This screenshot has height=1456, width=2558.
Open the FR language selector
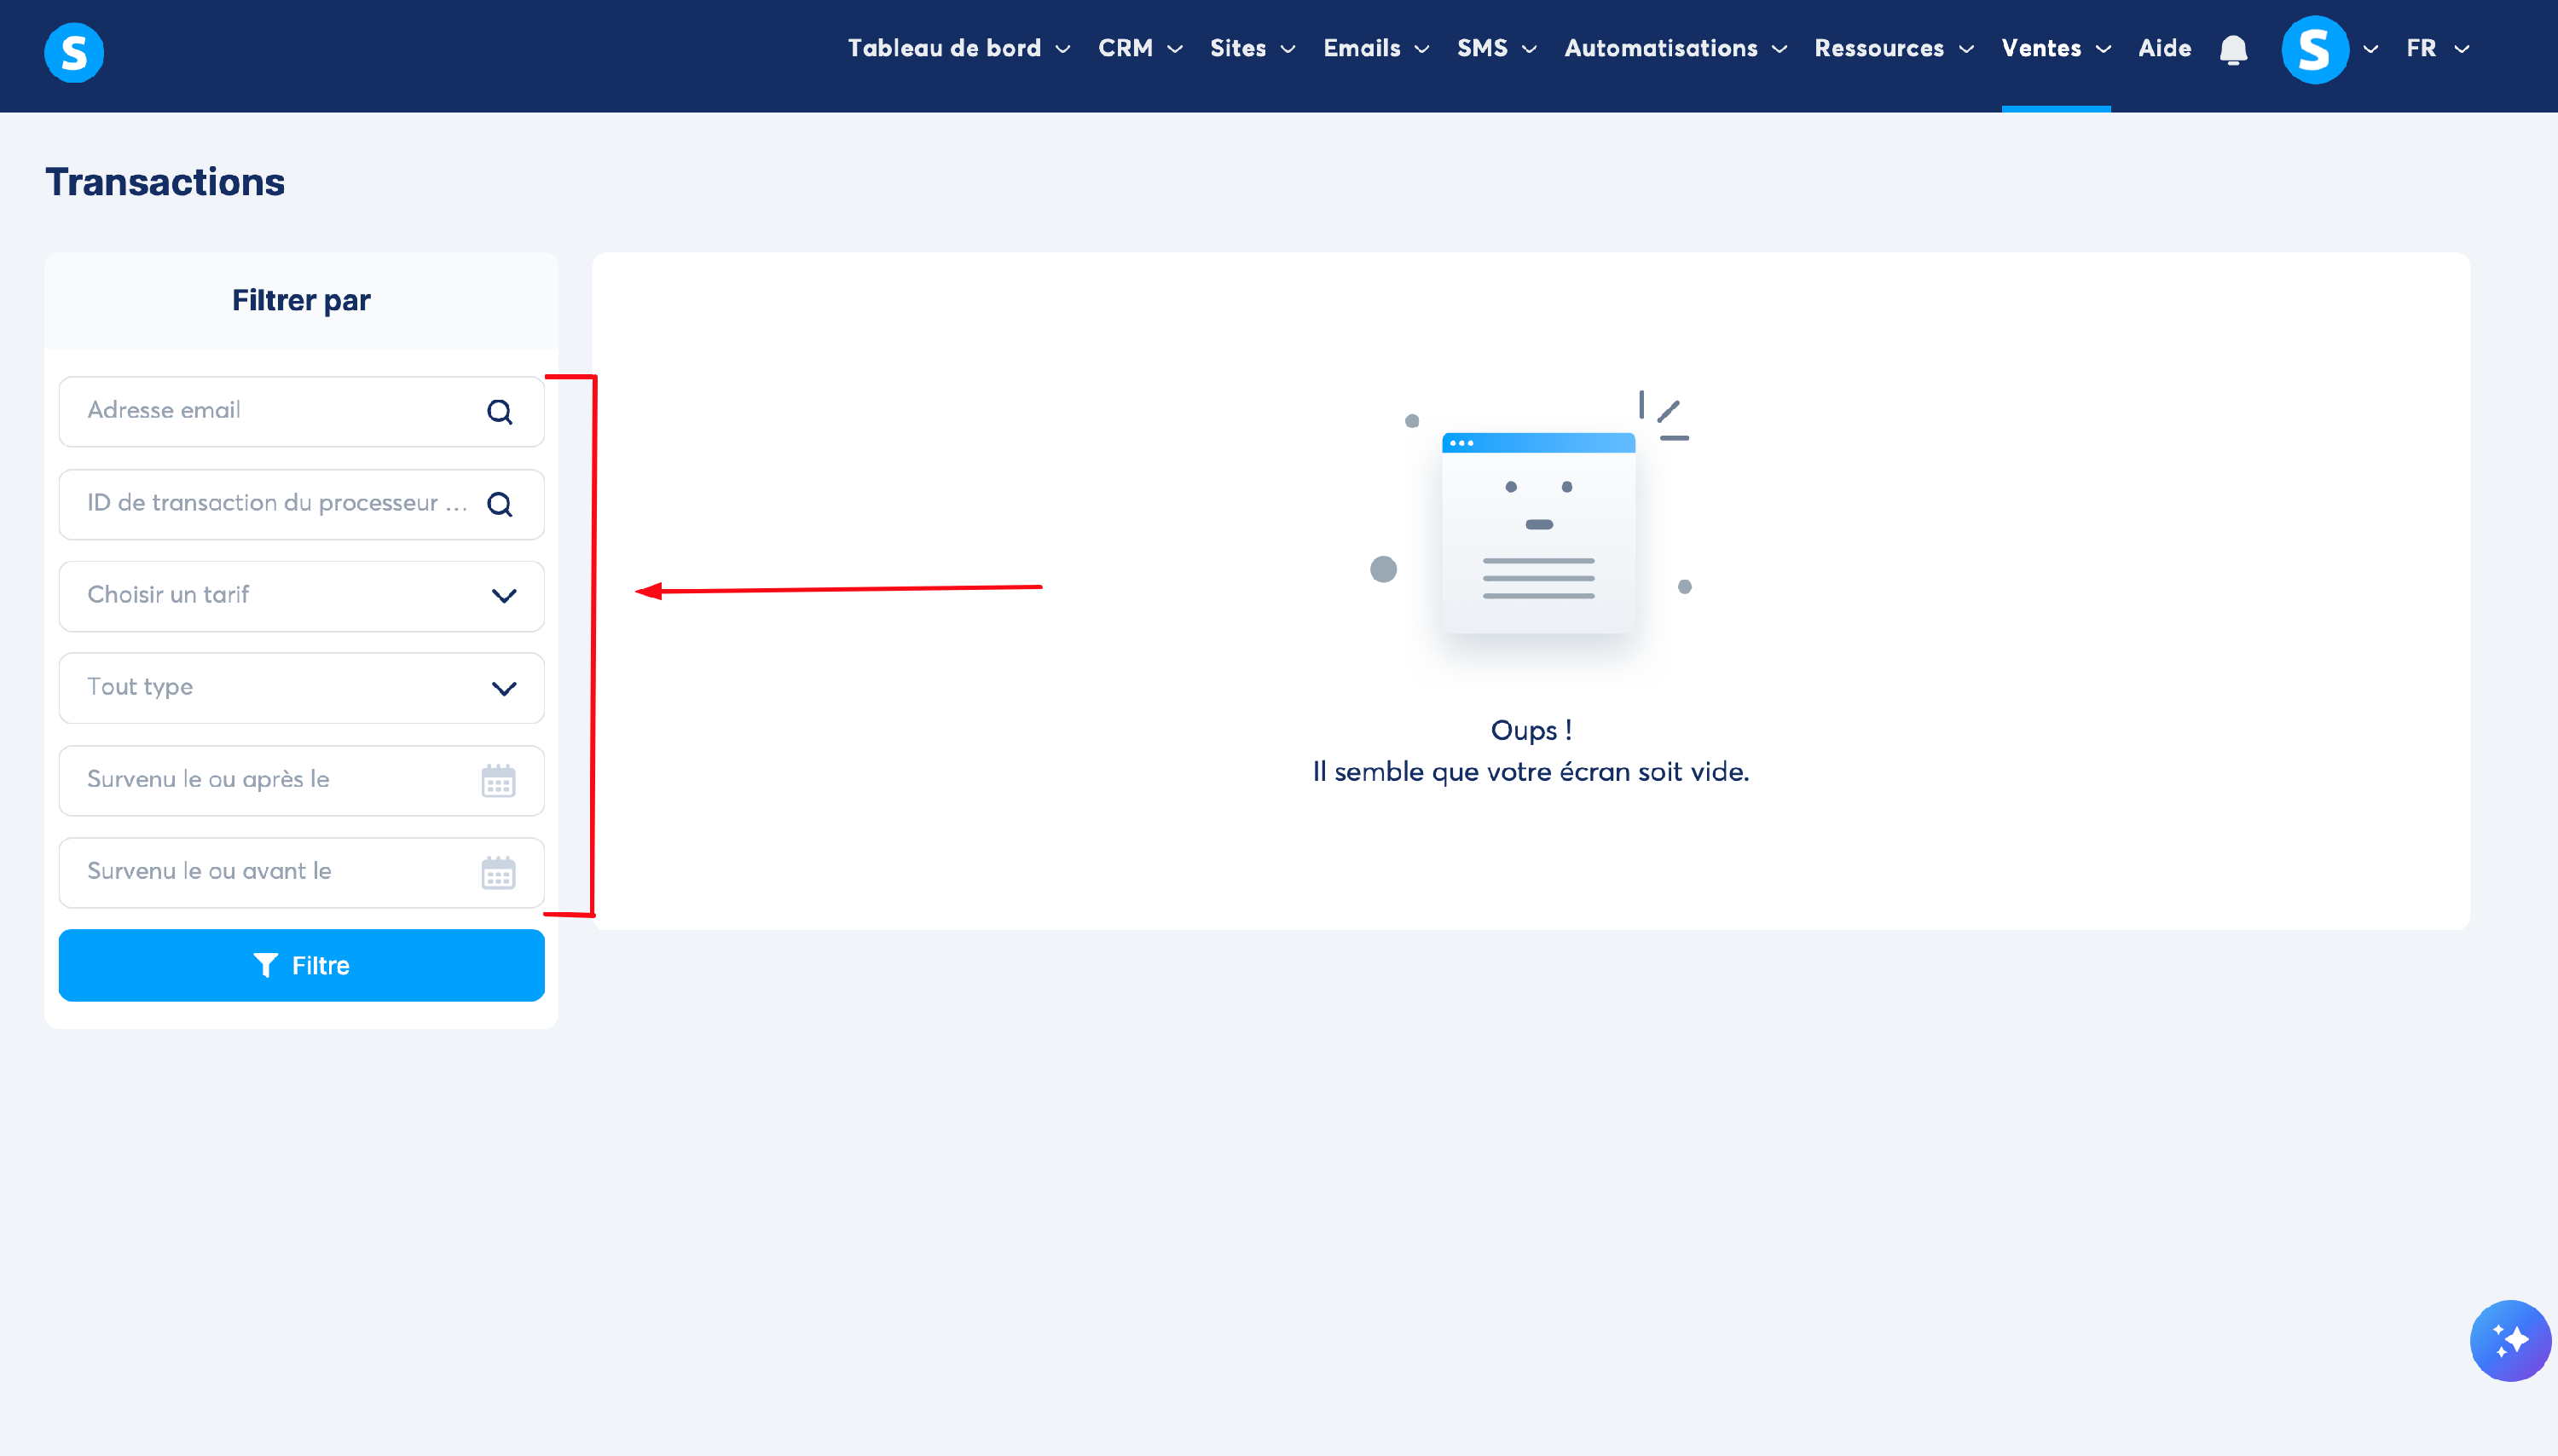(2436, 48)
